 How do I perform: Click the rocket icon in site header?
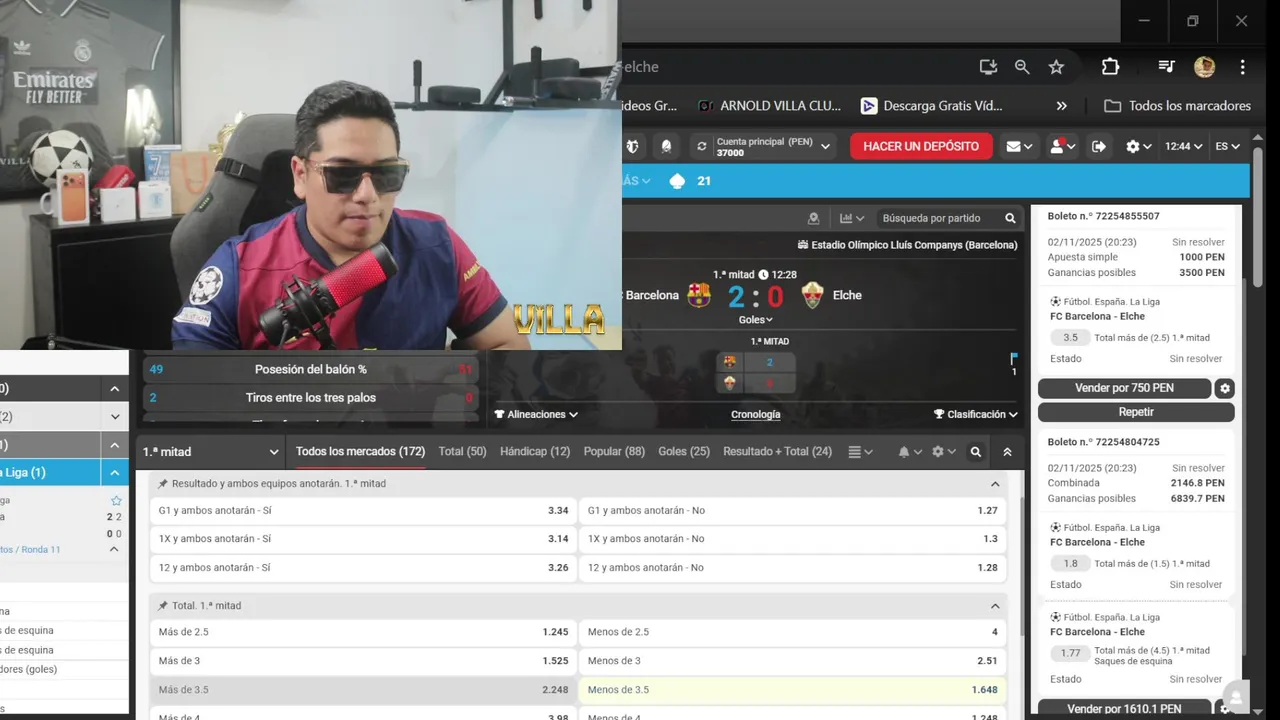(666, 147)
